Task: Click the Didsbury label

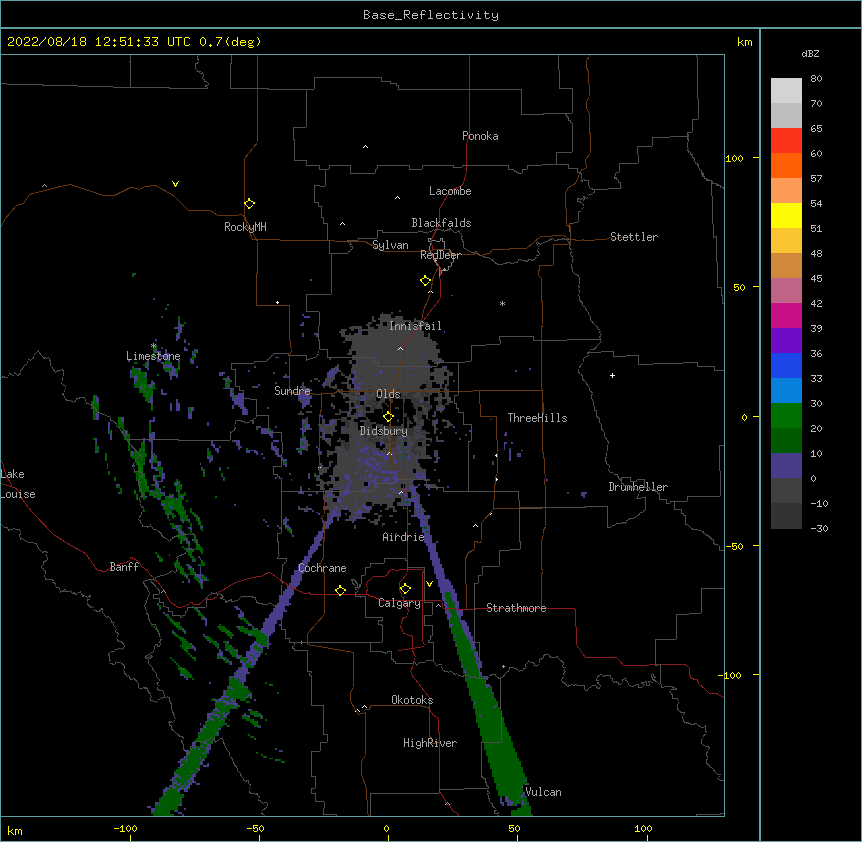Action: click(x=384, y=431)
